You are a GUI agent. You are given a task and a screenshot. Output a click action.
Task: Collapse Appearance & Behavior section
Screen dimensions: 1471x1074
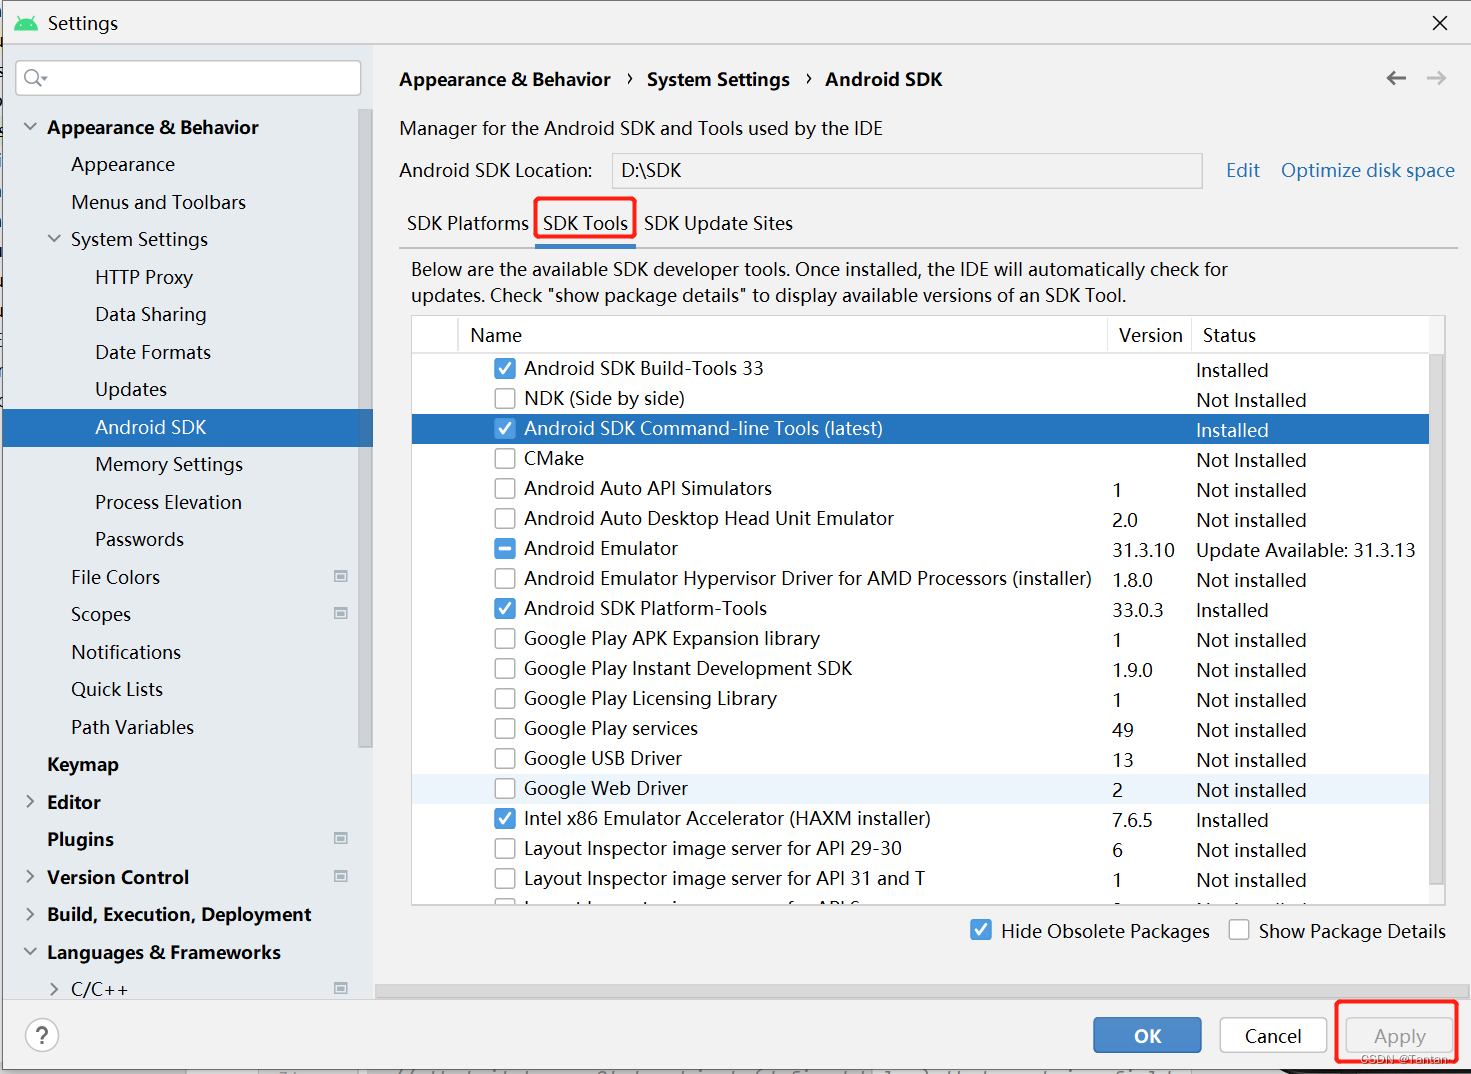pos(30,127)
